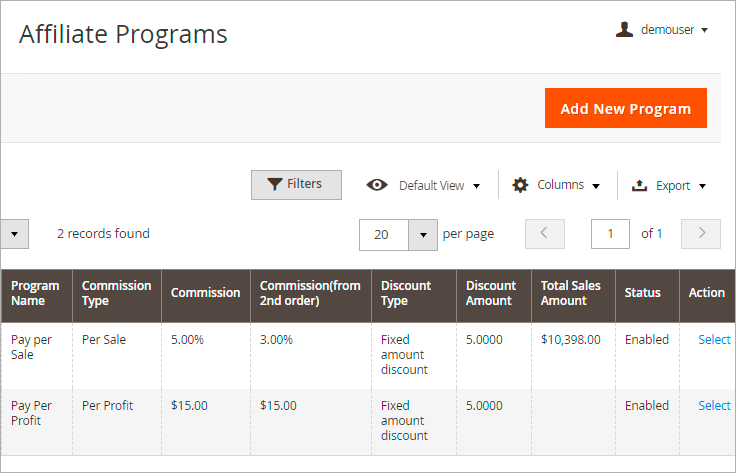Open the bulk actions dropdown near records found
The image size is (736, 473).
[14, 234]
